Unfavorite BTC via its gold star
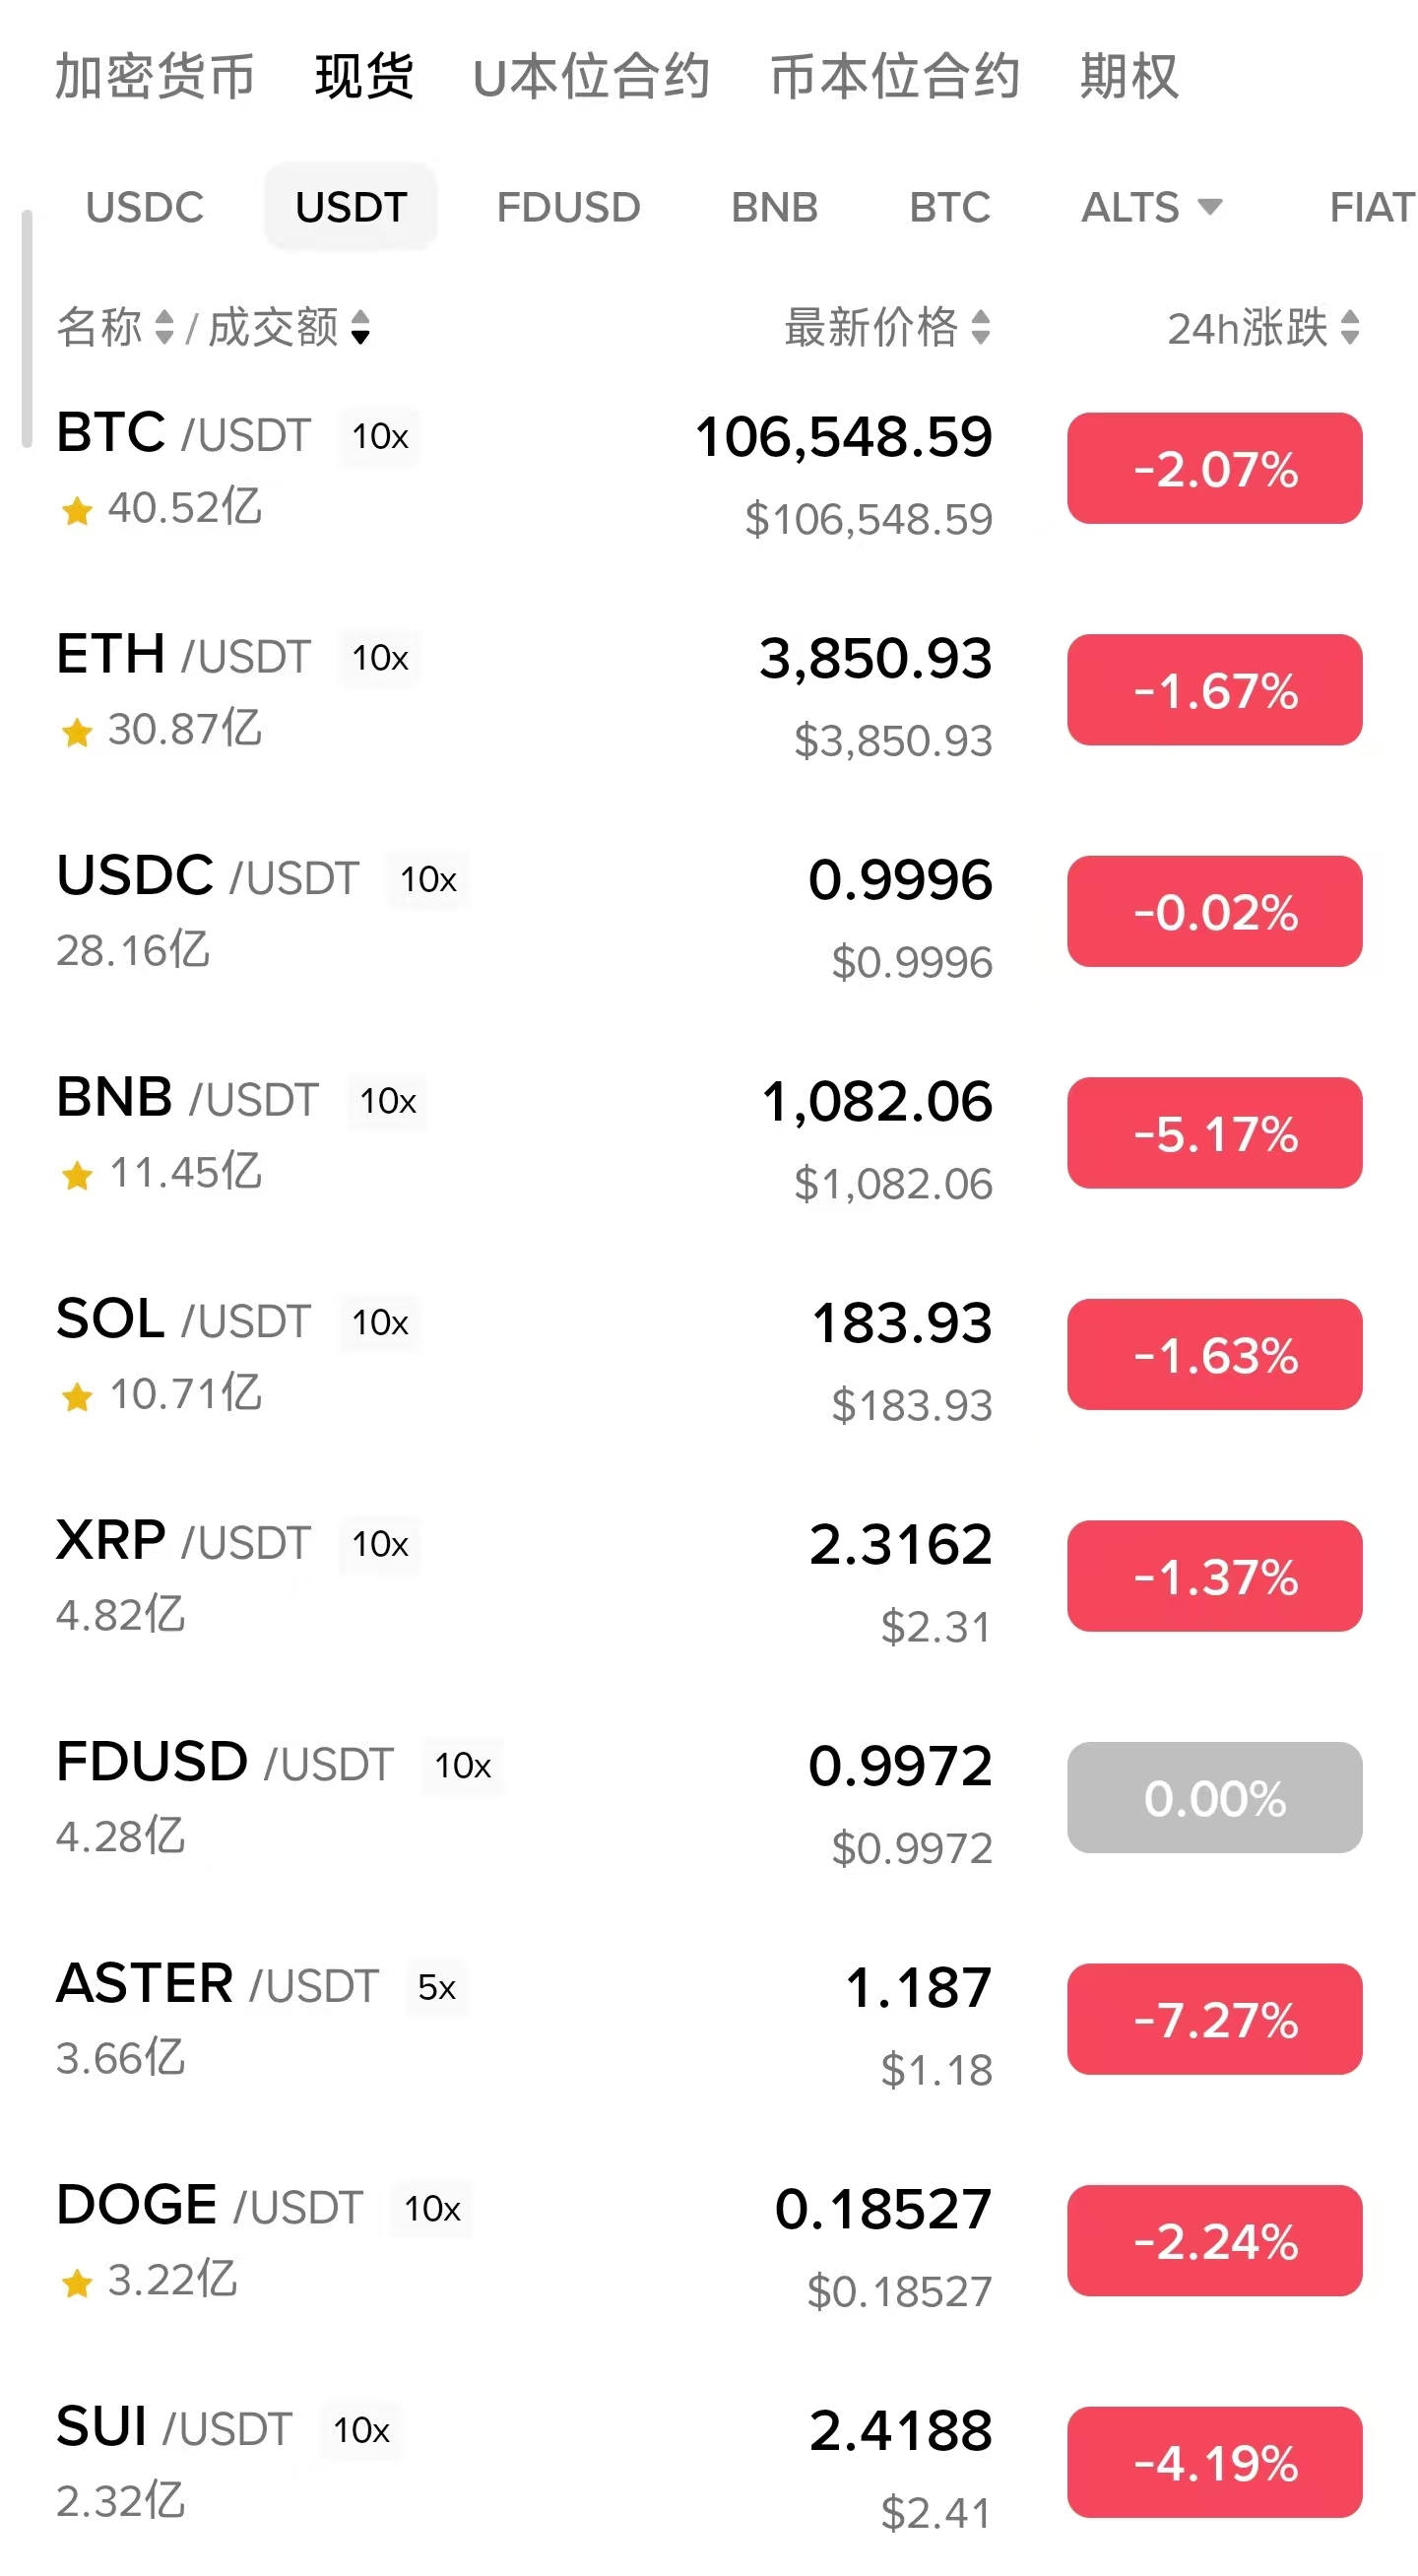This screenshot has height=2576, width=1418. tap(77, 511)
